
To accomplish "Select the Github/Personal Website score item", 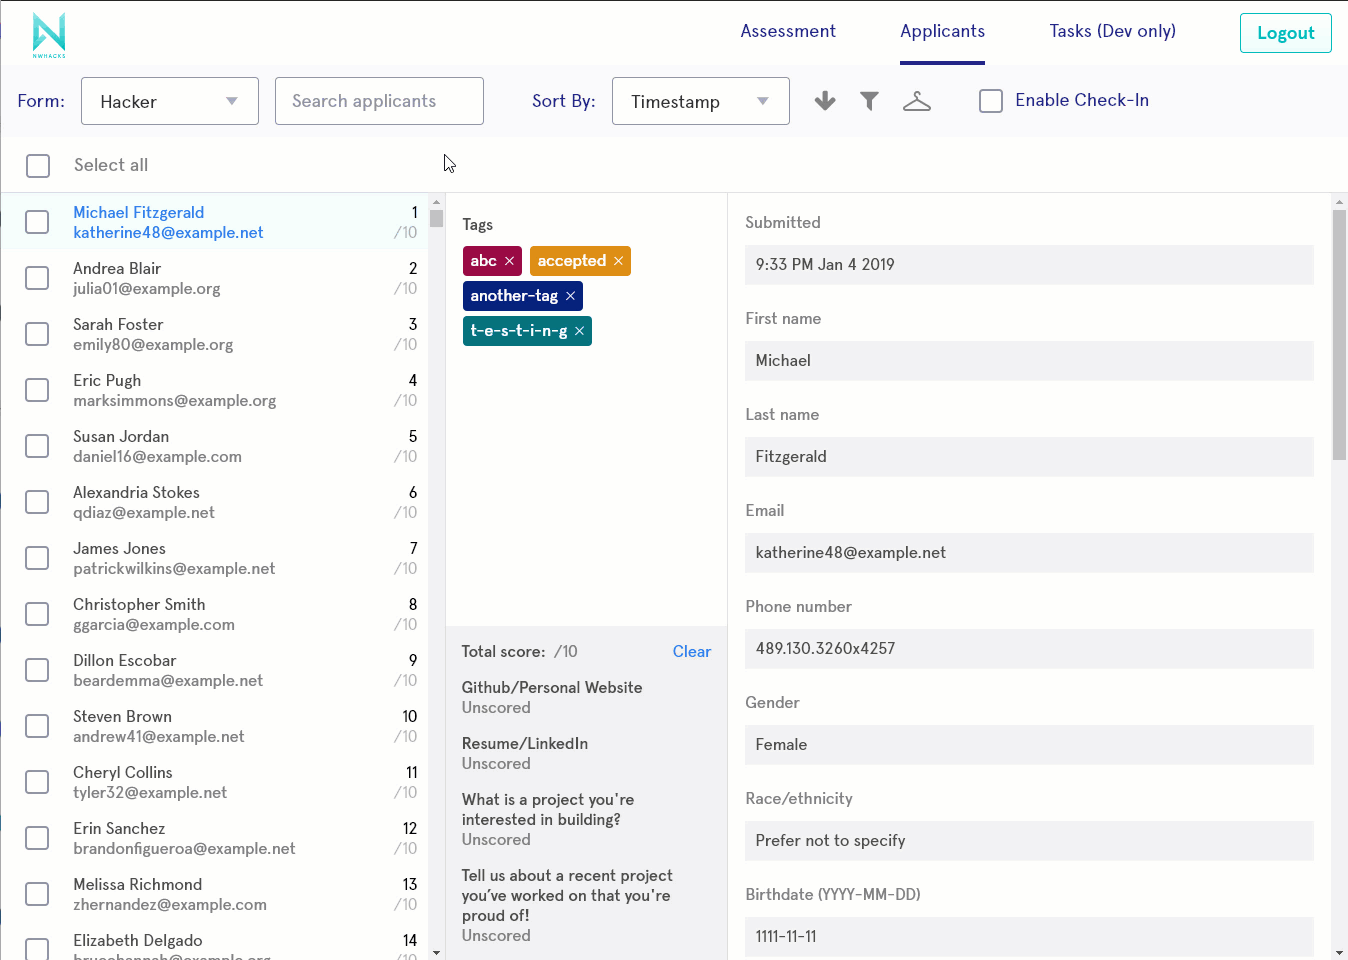I will tap(586, 698).
